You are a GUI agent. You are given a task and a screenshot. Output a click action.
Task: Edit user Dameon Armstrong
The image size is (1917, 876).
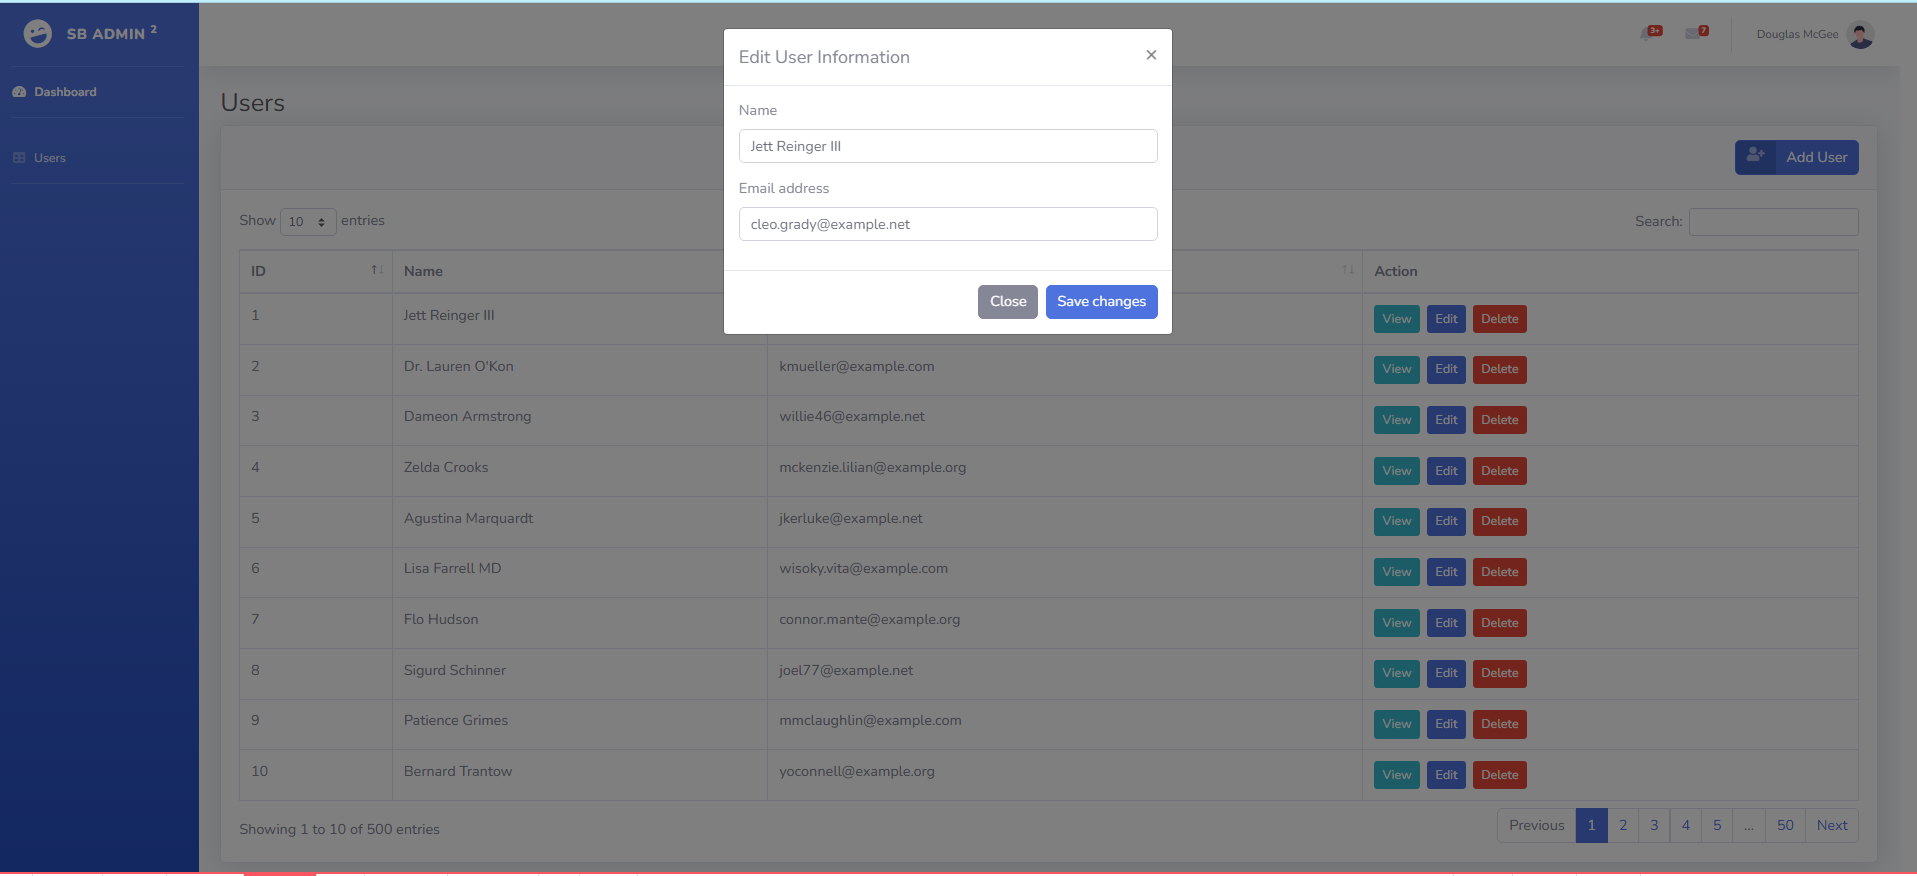click(1446, 420)
